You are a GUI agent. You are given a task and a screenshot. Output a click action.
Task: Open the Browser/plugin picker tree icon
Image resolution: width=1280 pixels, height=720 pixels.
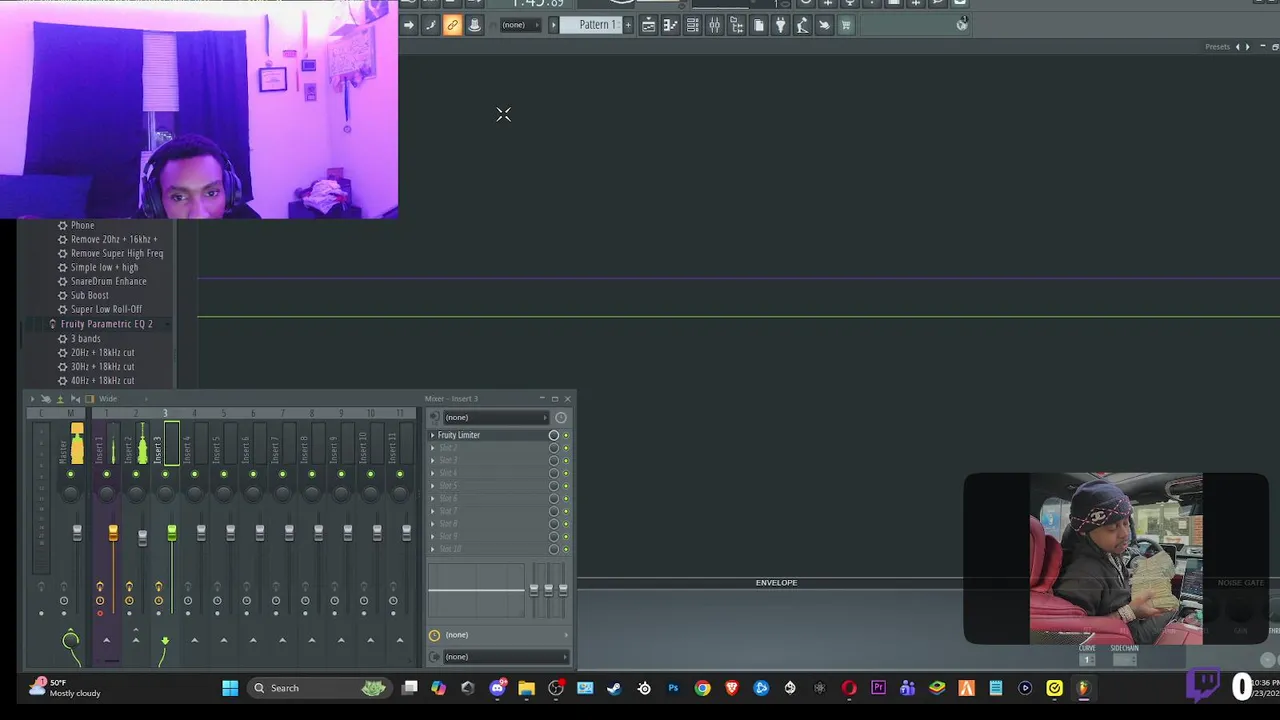736,25
